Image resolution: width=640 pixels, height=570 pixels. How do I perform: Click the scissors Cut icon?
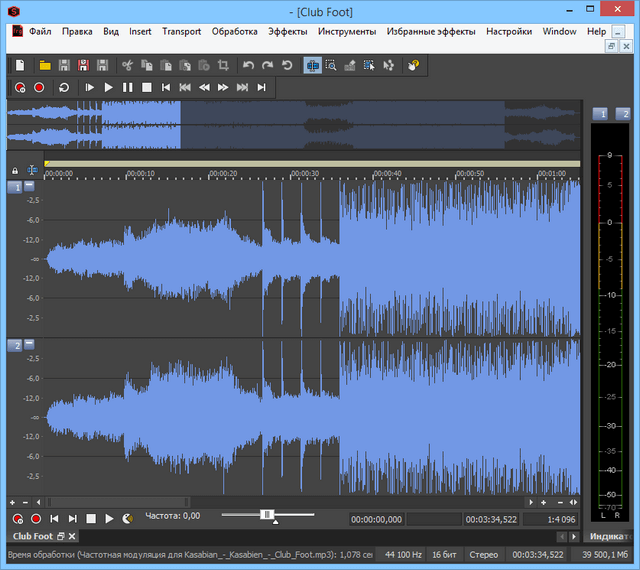(127, 65)
